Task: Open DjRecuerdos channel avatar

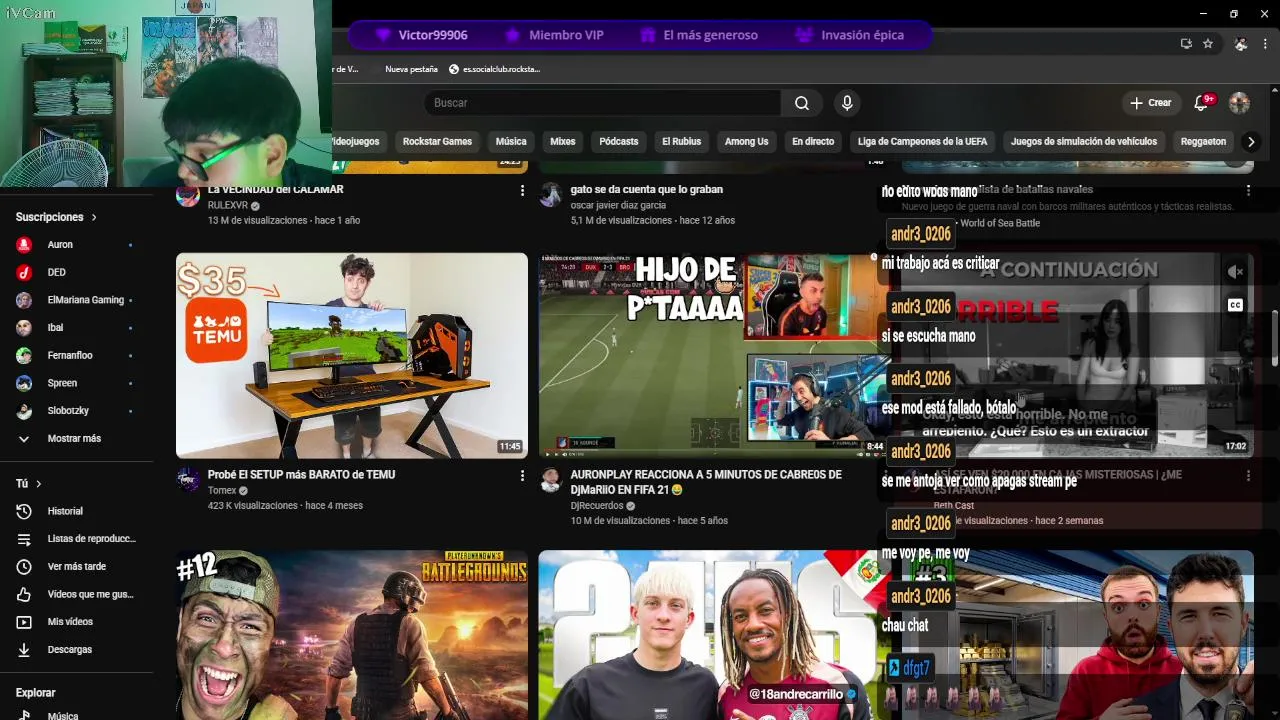Action: [551, 480]
